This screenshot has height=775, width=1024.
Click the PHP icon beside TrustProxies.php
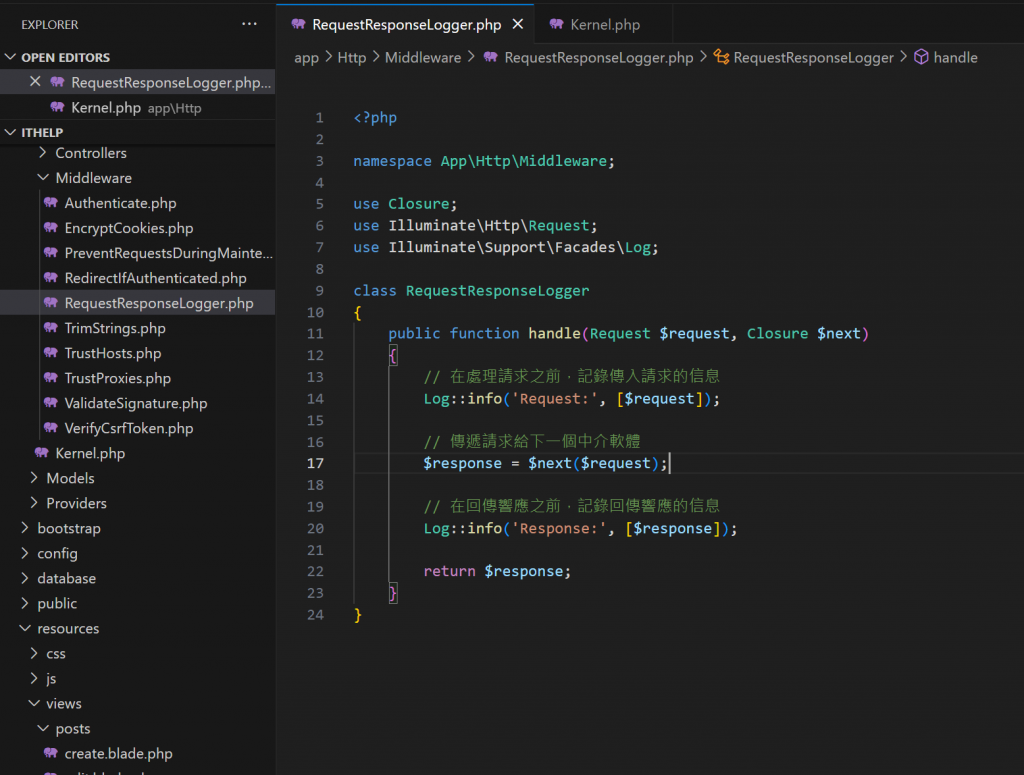click(x=51, y=377)
